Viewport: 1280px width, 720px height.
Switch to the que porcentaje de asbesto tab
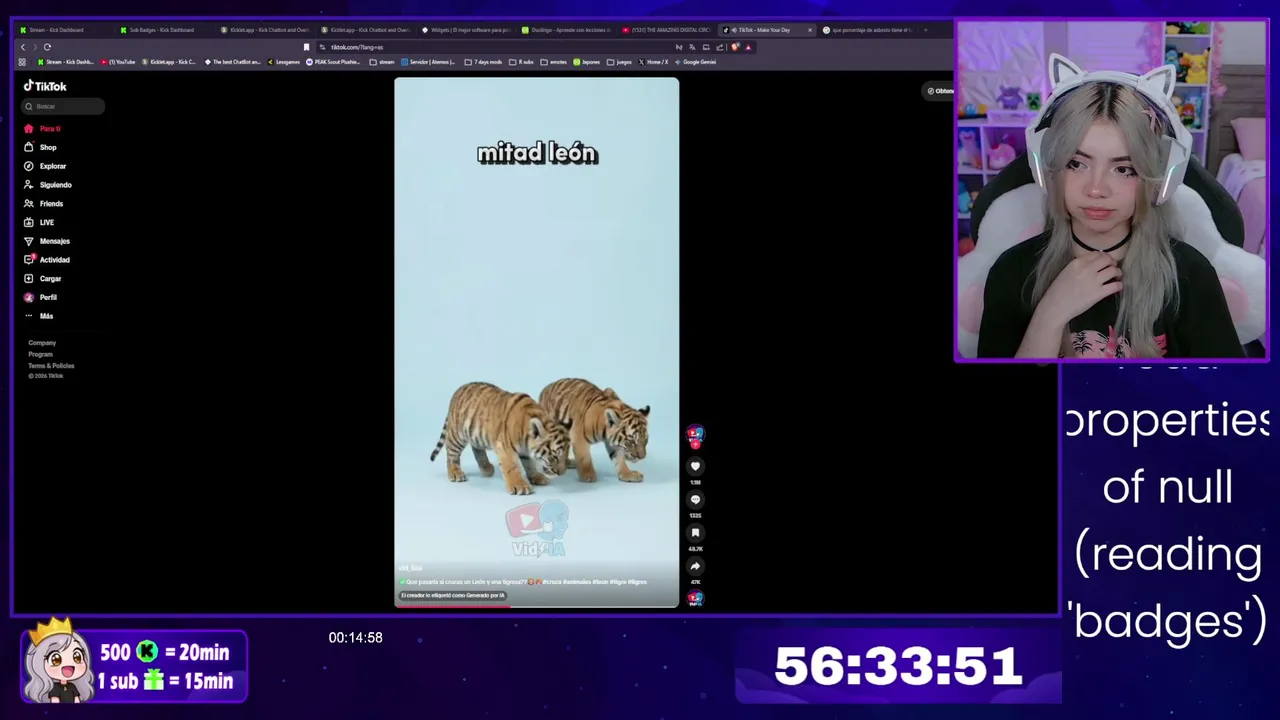pos(867,30)
